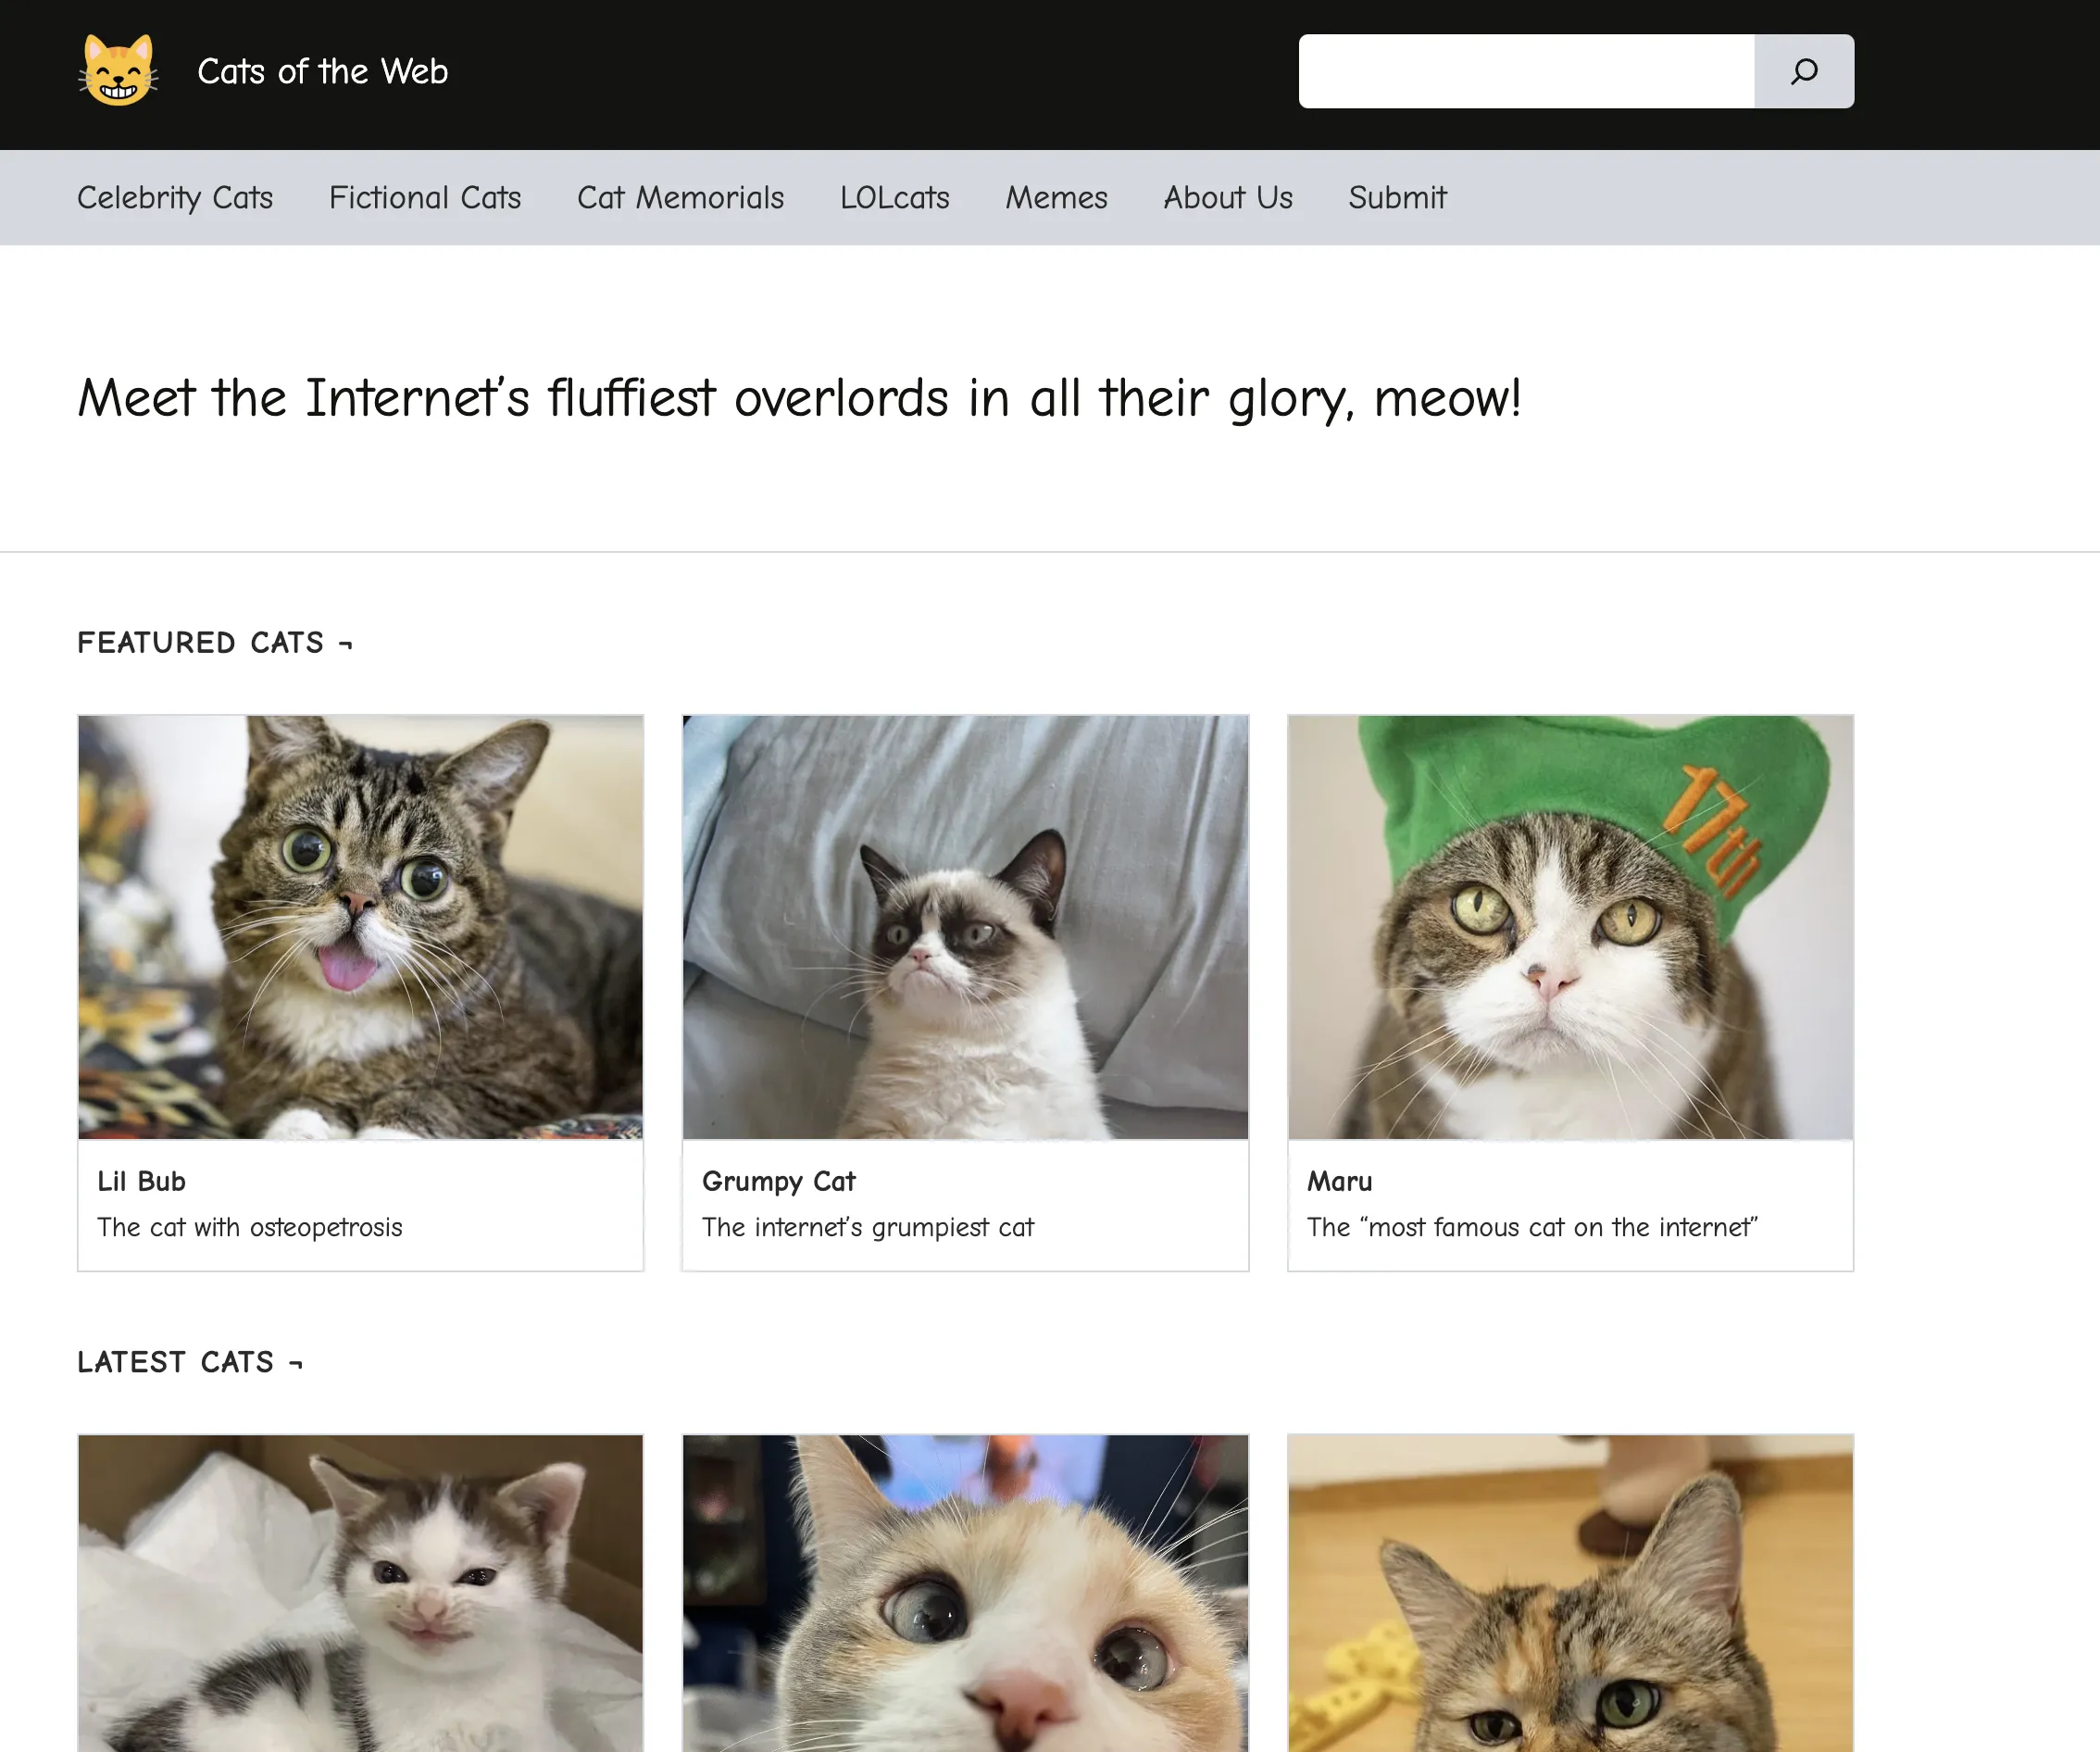2100x1752 pixels.
Task: Open the Cats of the Web title
Action: point(322,71)
